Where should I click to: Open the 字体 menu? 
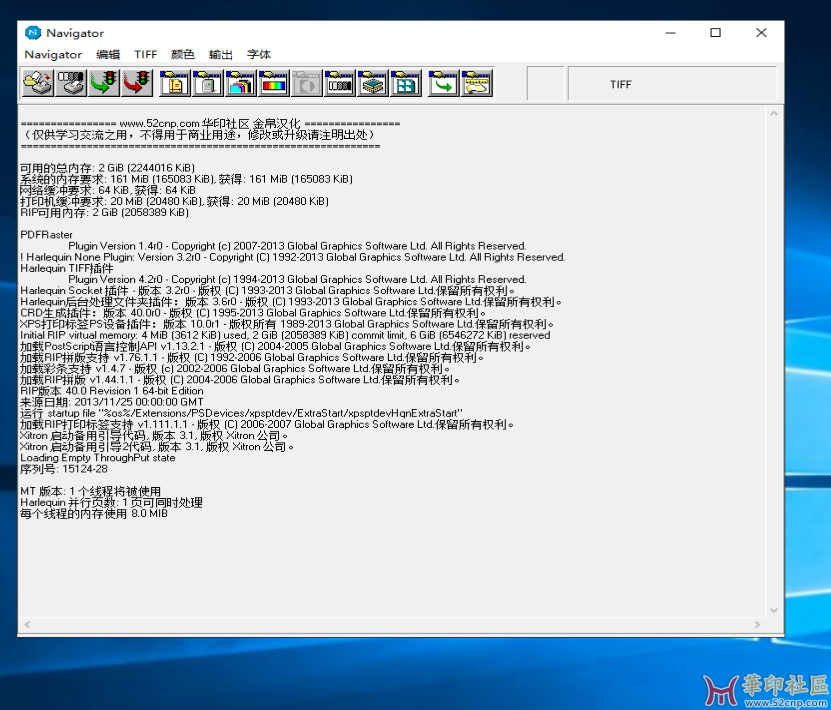coord(259,55)
